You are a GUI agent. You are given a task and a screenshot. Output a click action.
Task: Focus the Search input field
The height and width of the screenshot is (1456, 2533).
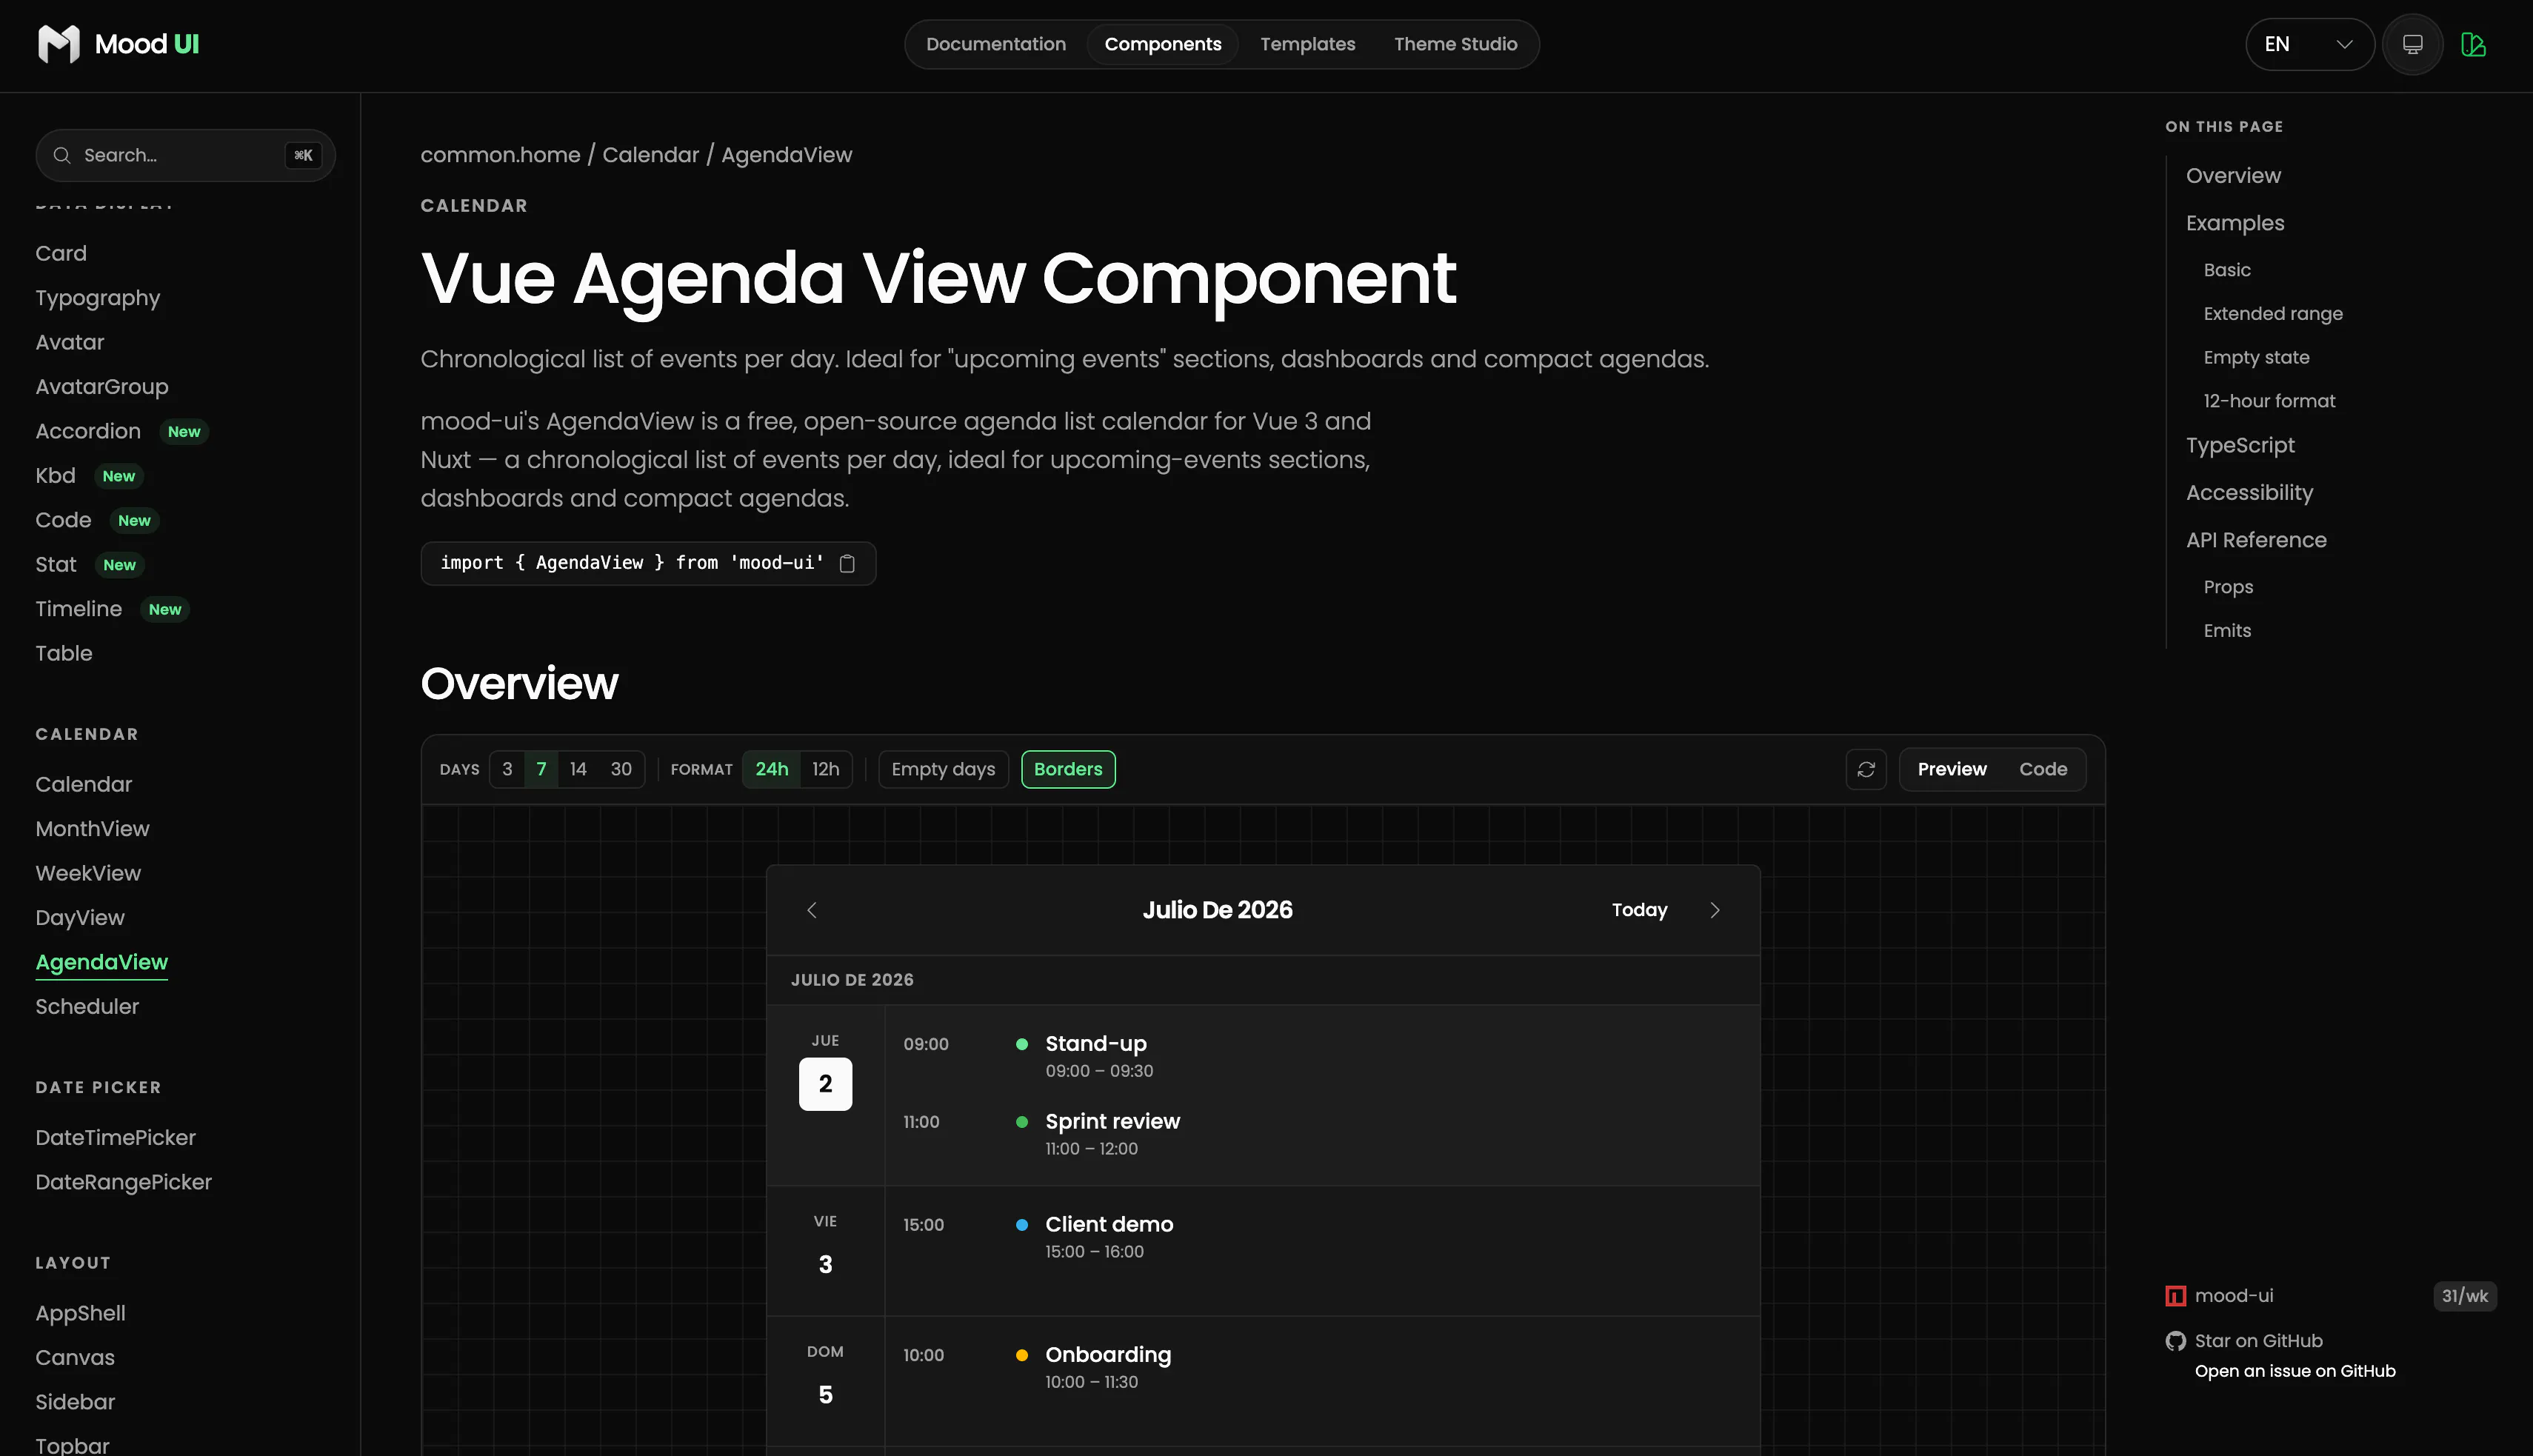(x=185, y=155)
